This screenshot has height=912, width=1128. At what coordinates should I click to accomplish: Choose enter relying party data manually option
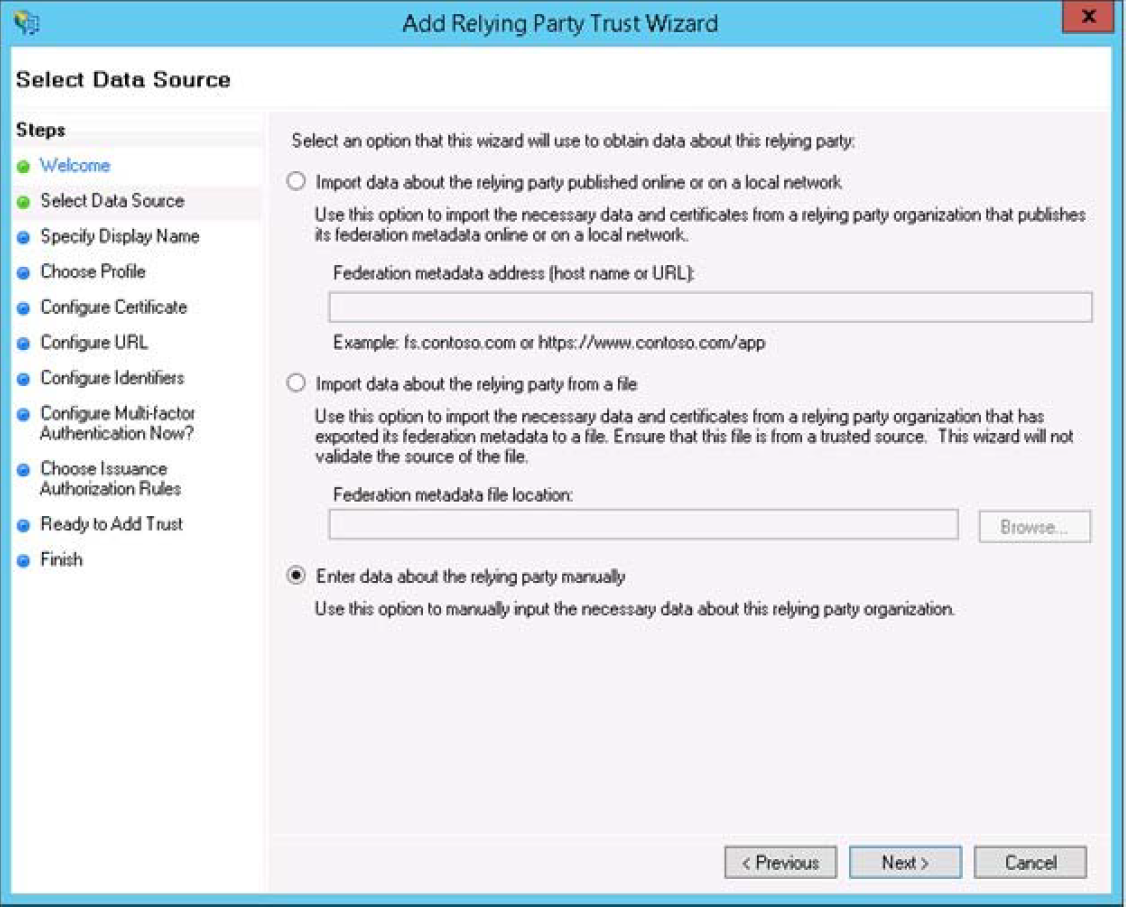[x=296, y=576]
